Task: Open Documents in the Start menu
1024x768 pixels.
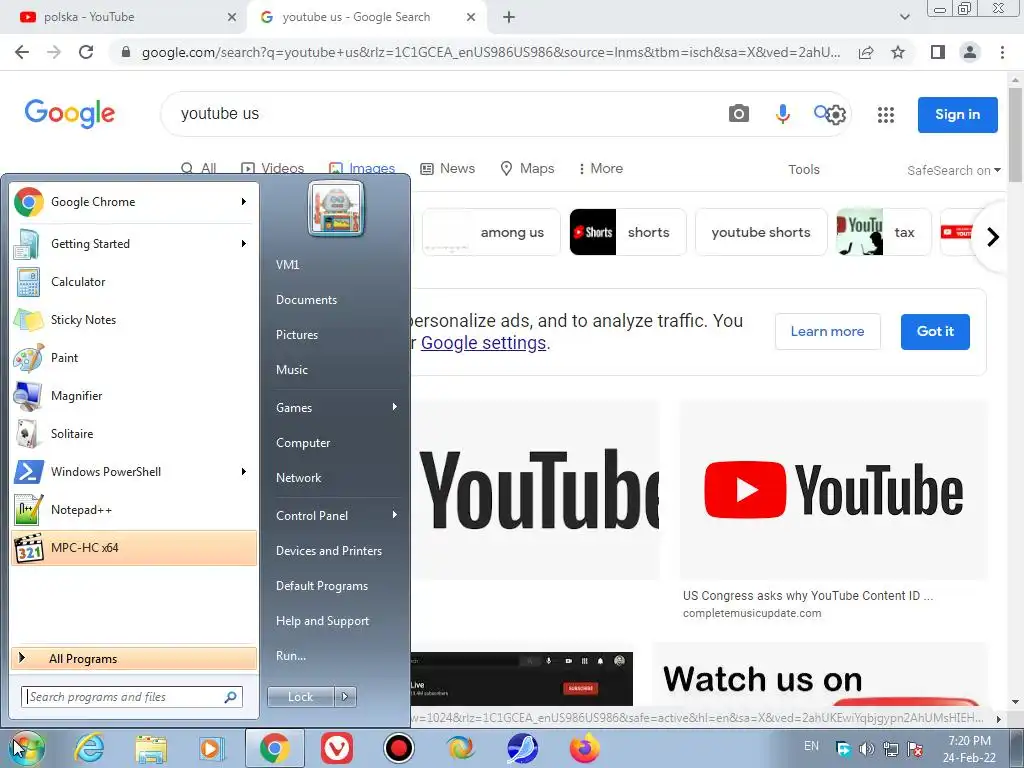Action: (x=306, y=300)
